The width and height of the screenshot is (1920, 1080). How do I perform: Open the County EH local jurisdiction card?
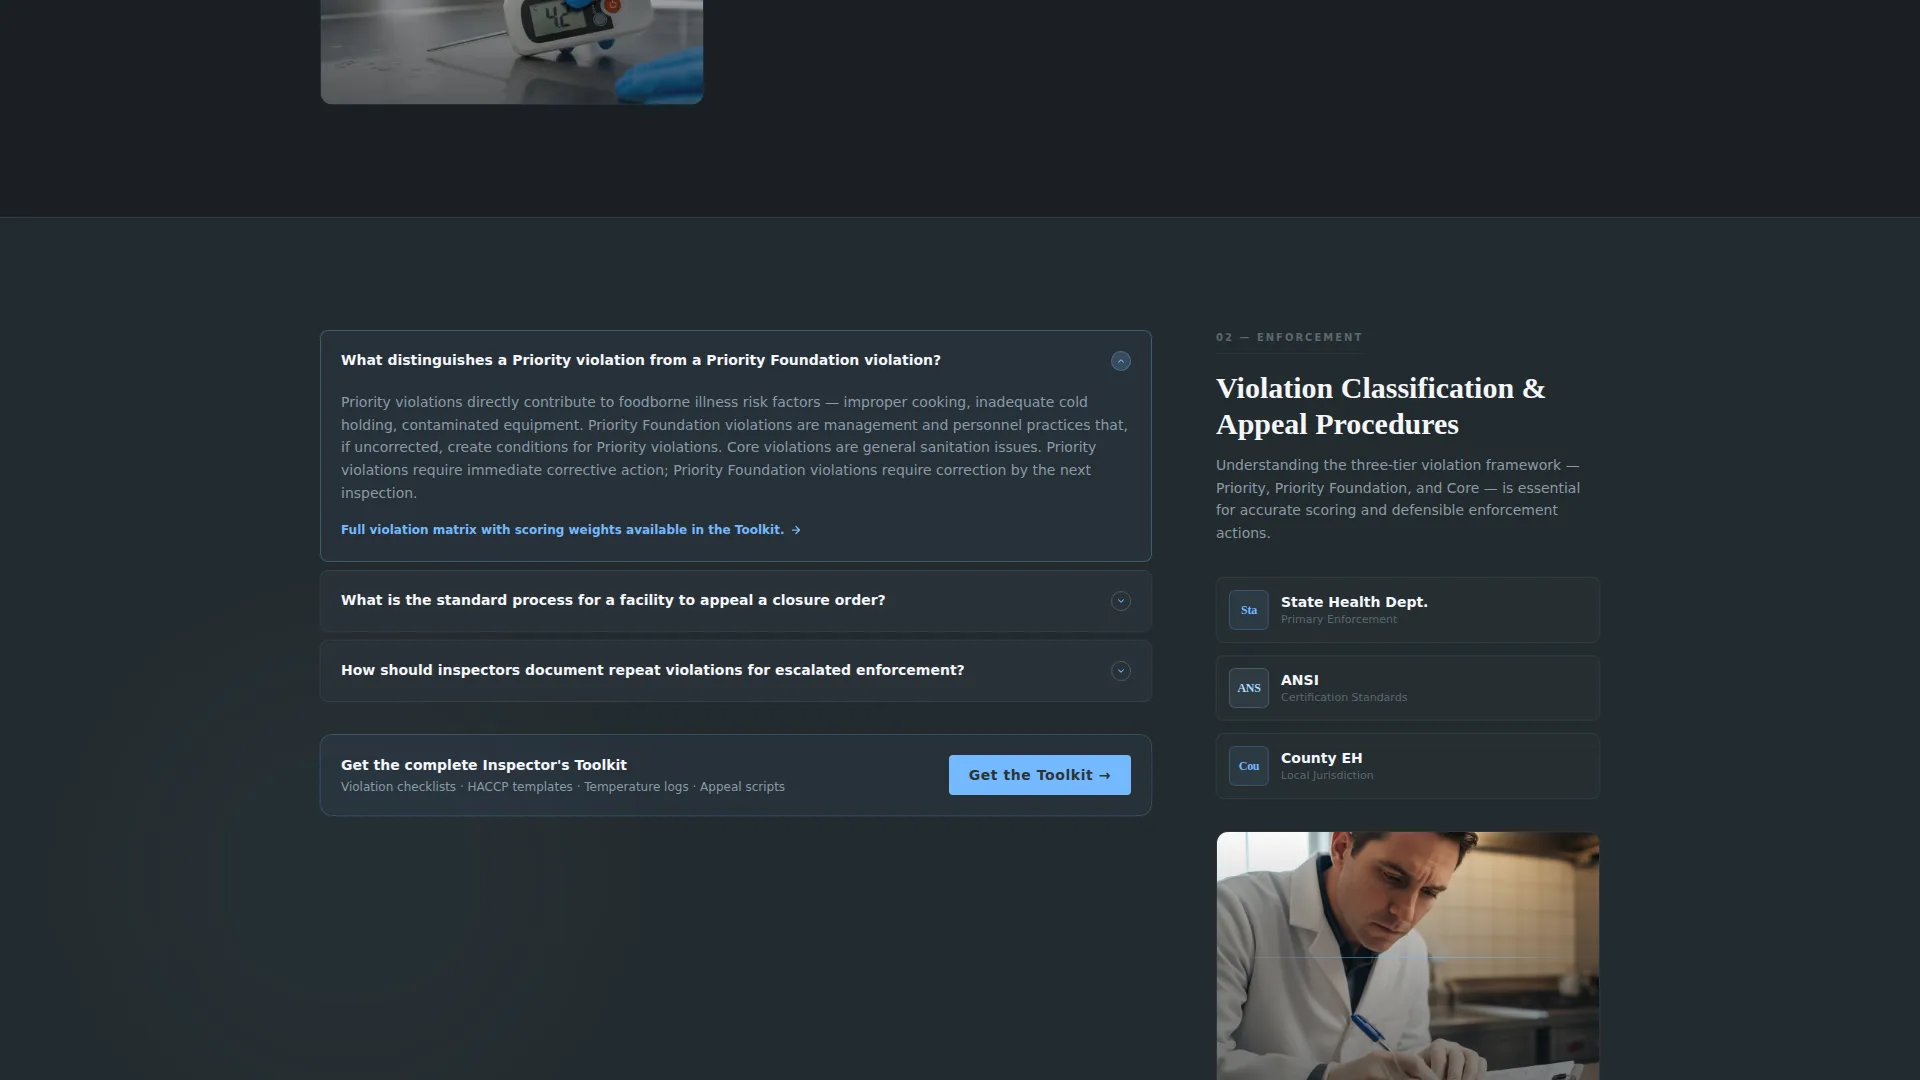[1407, 766]
